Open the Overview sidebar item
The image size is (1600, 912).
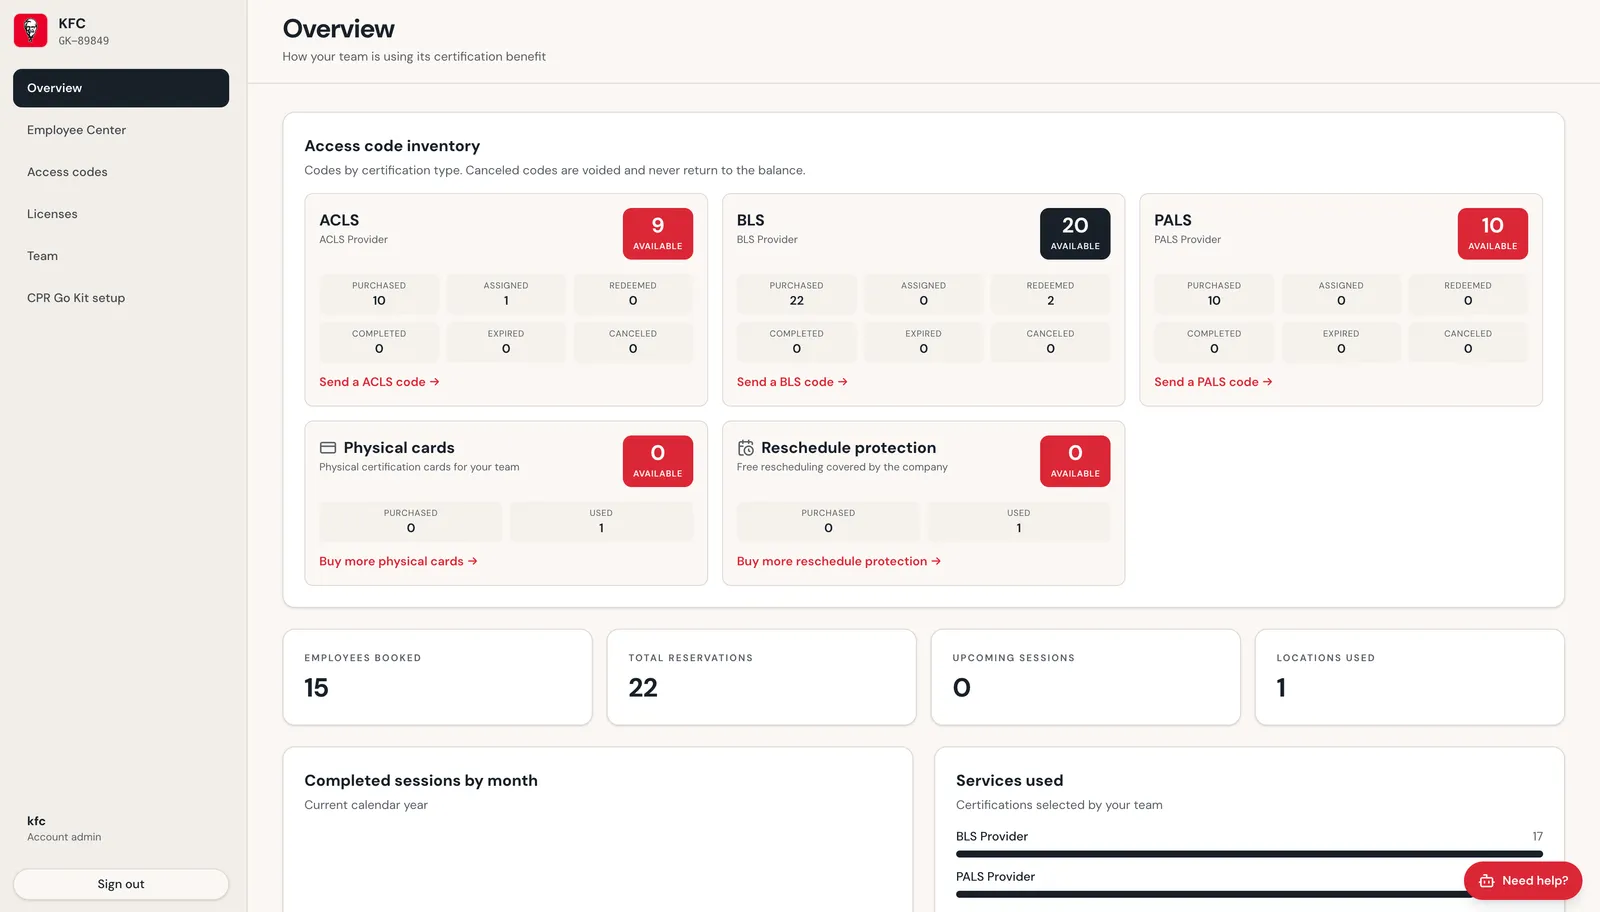tap(121, 88)
